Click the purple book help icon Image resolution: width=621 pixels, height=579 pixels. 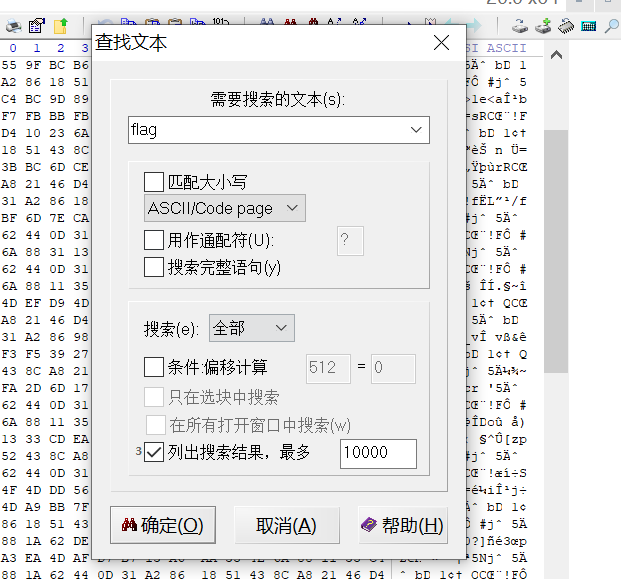tap(369, 525)
